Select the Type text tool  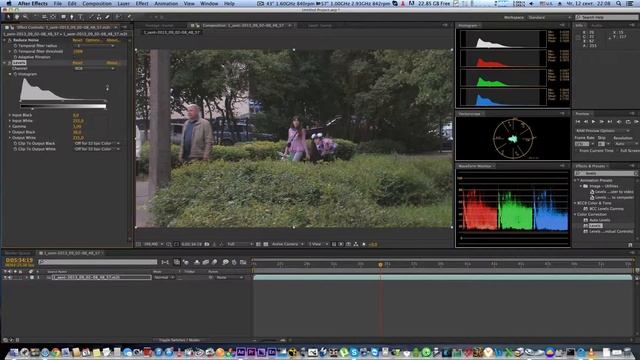click(x=80, y=17)
